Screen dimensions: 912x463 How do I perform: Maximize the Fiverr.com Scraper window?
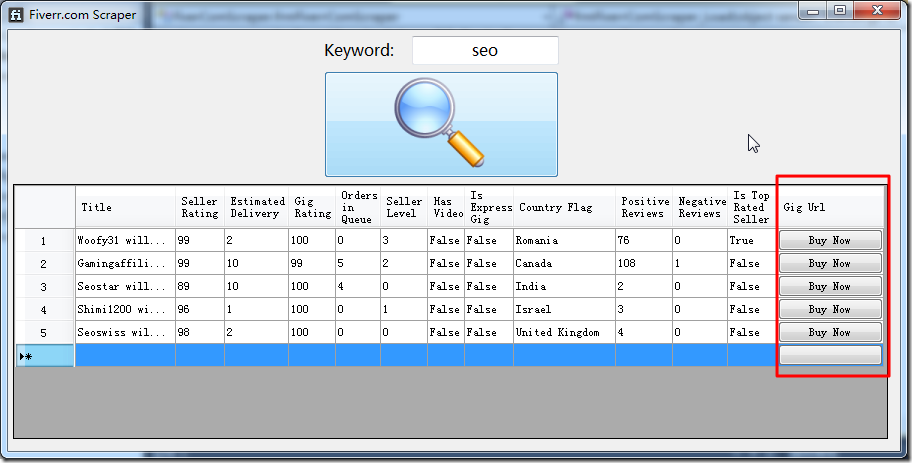[840, 10]
